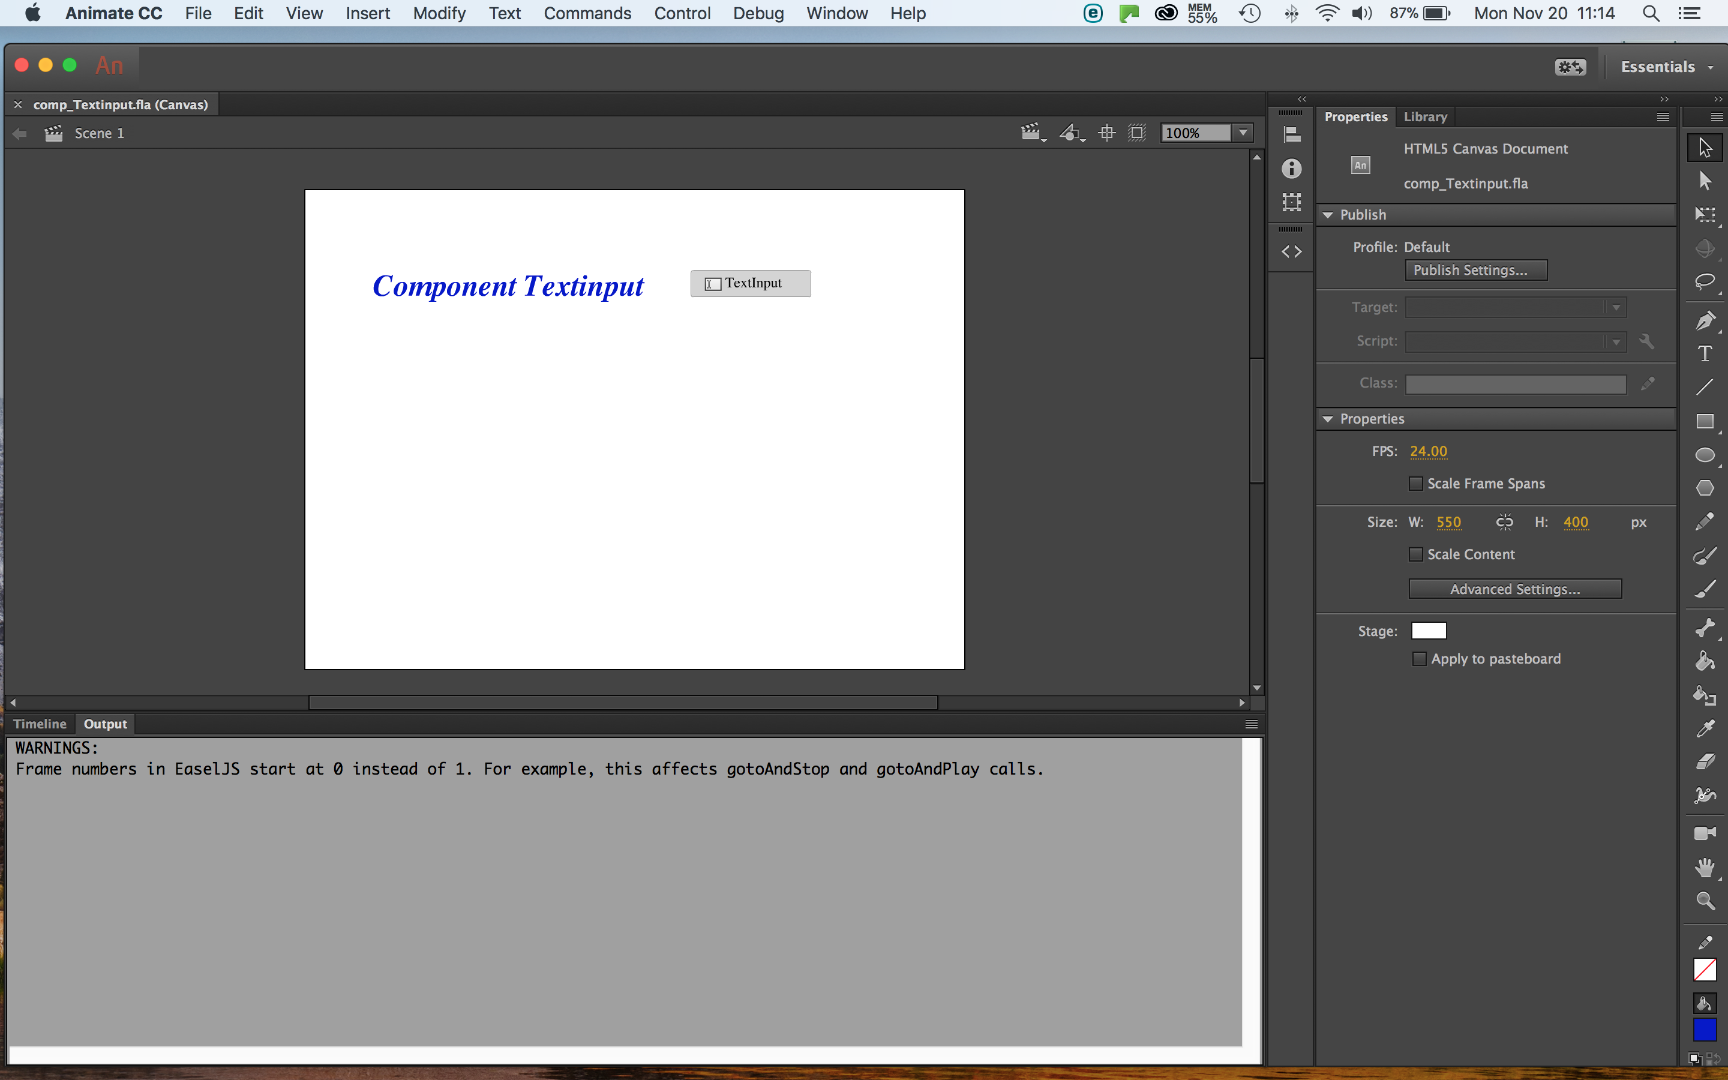The width and height of the screenshot is (1728, 1080).
Task: Select the Brush tool
Action: coord(1705,589)
